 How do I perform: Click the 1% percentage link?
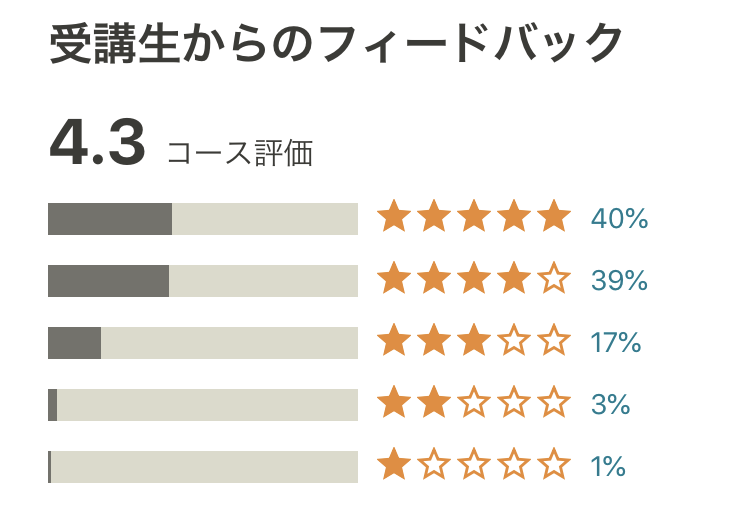608,466
